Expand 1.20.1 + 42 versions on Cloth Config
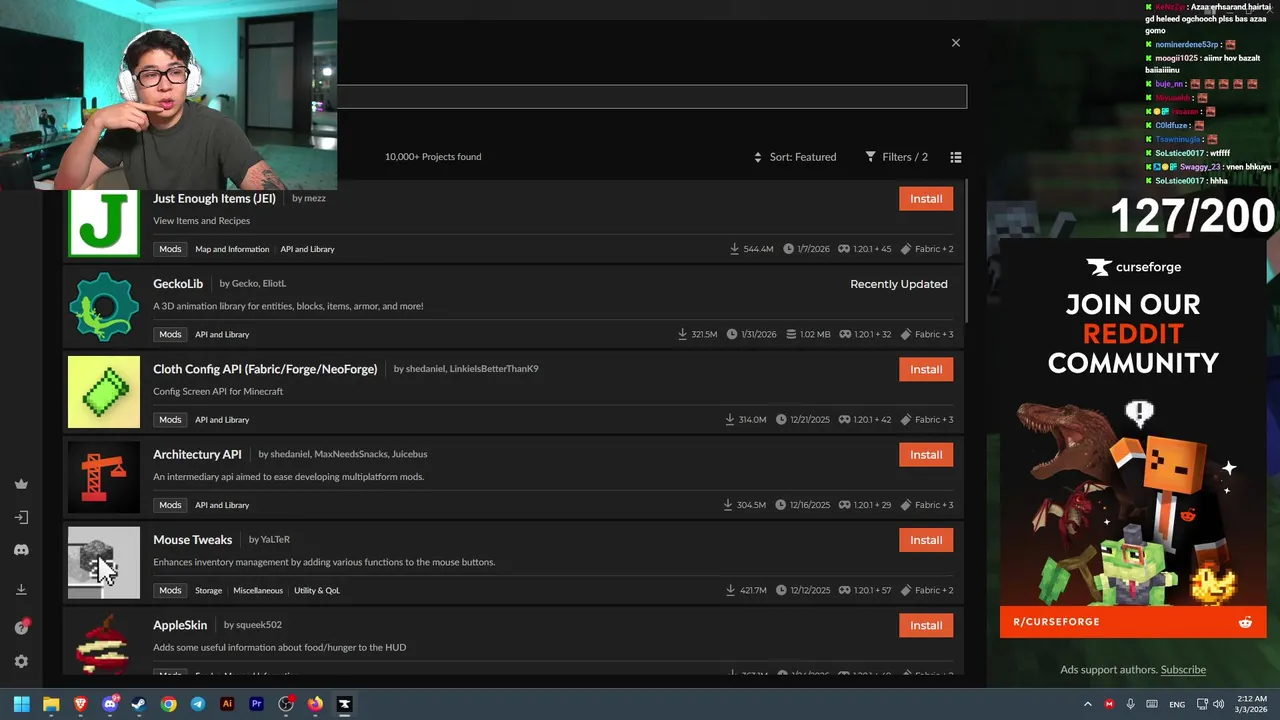The height and width of the screenshot is (720, 1280). [x=865, y=420]
